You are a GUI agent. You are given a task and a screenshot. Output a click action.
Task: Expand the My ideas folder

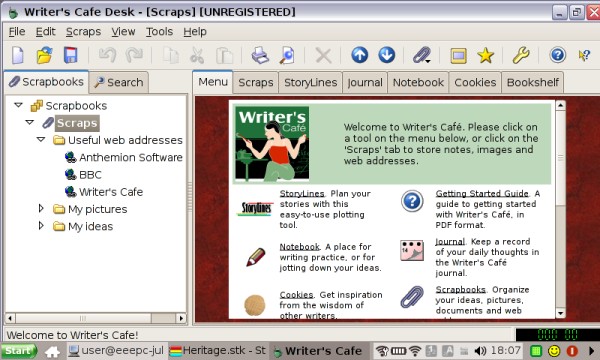41,226
